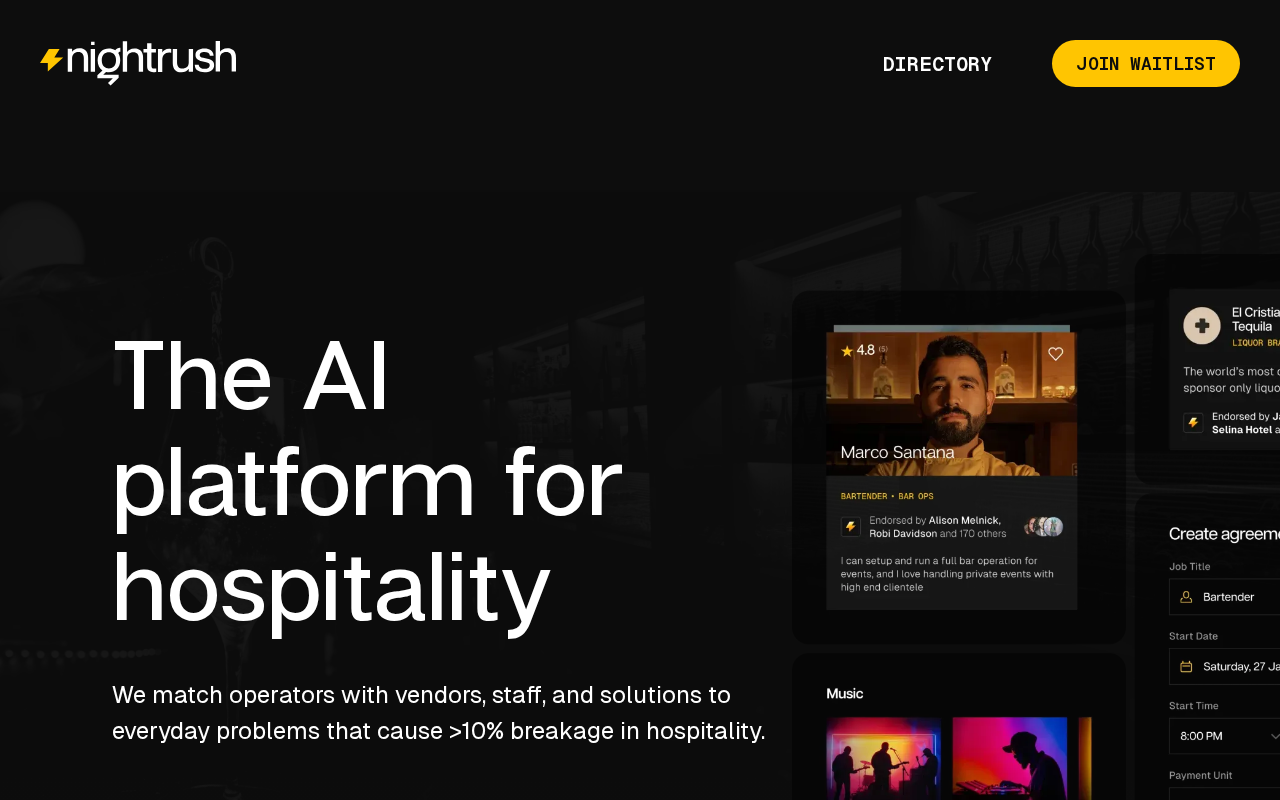Click the El Cristiano Tequila round brand logo
The image size is (1280, 800).
[1202, 326]
